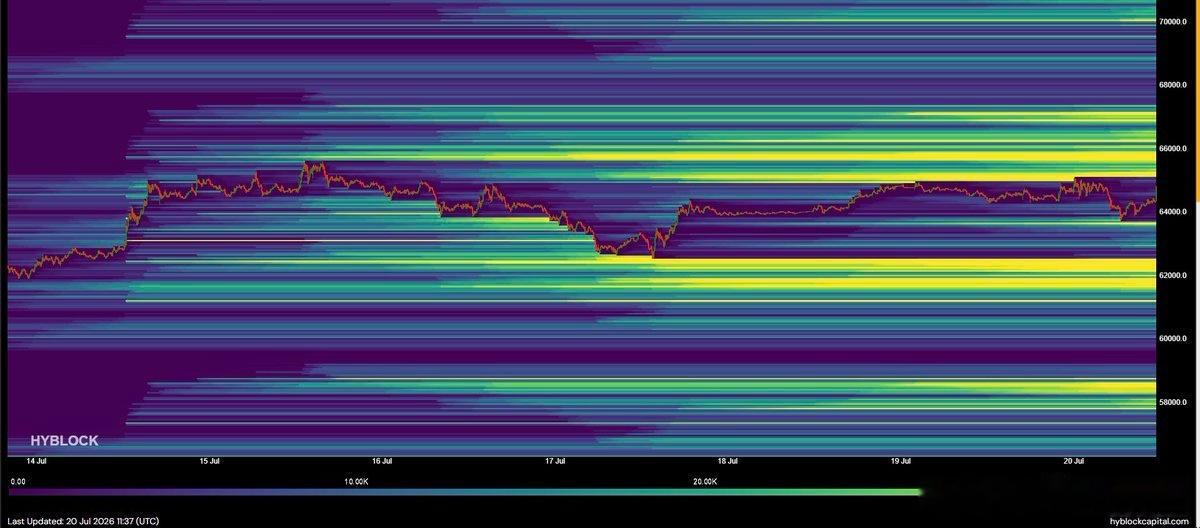Click the 20 Jul date axis label

coord(1074,461)
